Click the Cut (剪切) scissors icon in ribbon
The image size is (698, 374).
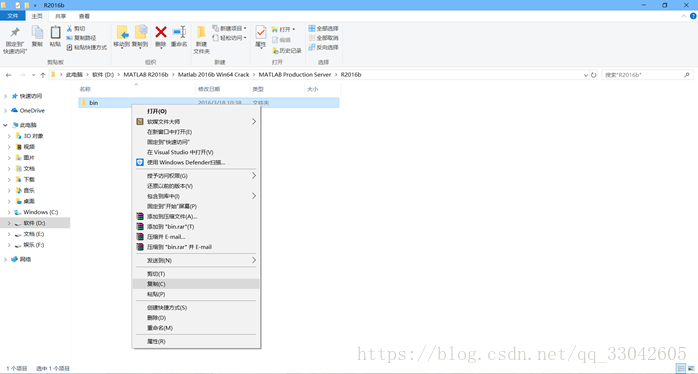[76, 28]
